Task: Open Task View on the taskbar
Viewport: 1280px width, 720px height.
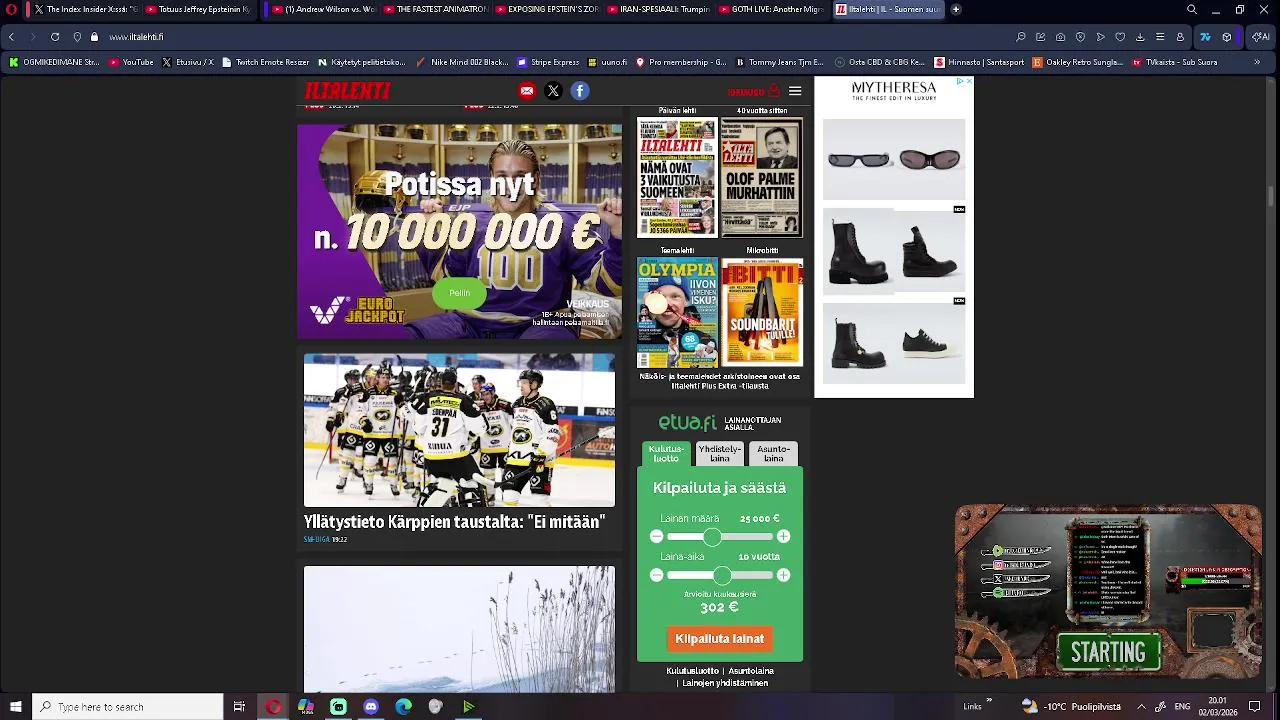Action: pyautogui.click(x=239, y=707)
